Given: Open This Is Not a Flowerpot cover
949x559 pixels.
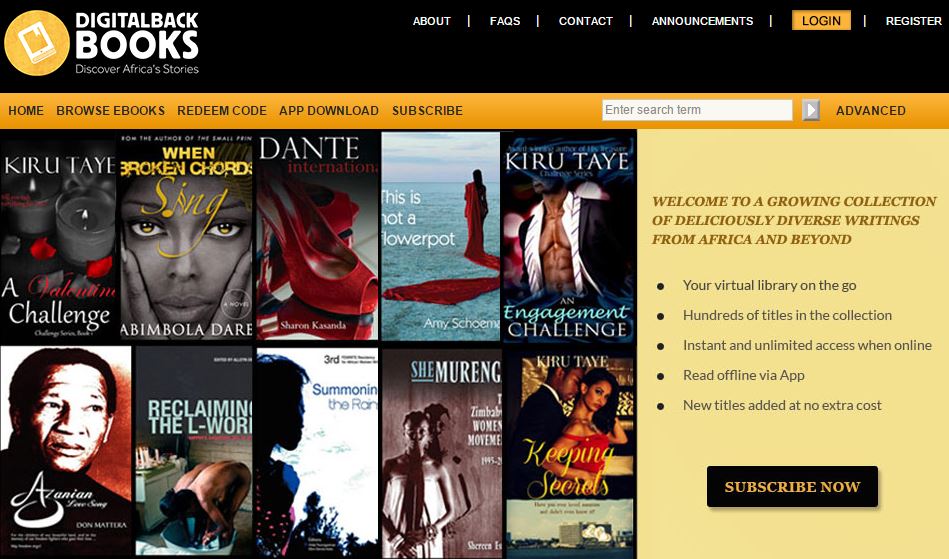Looking at the screenshot, I should point(441,236).
